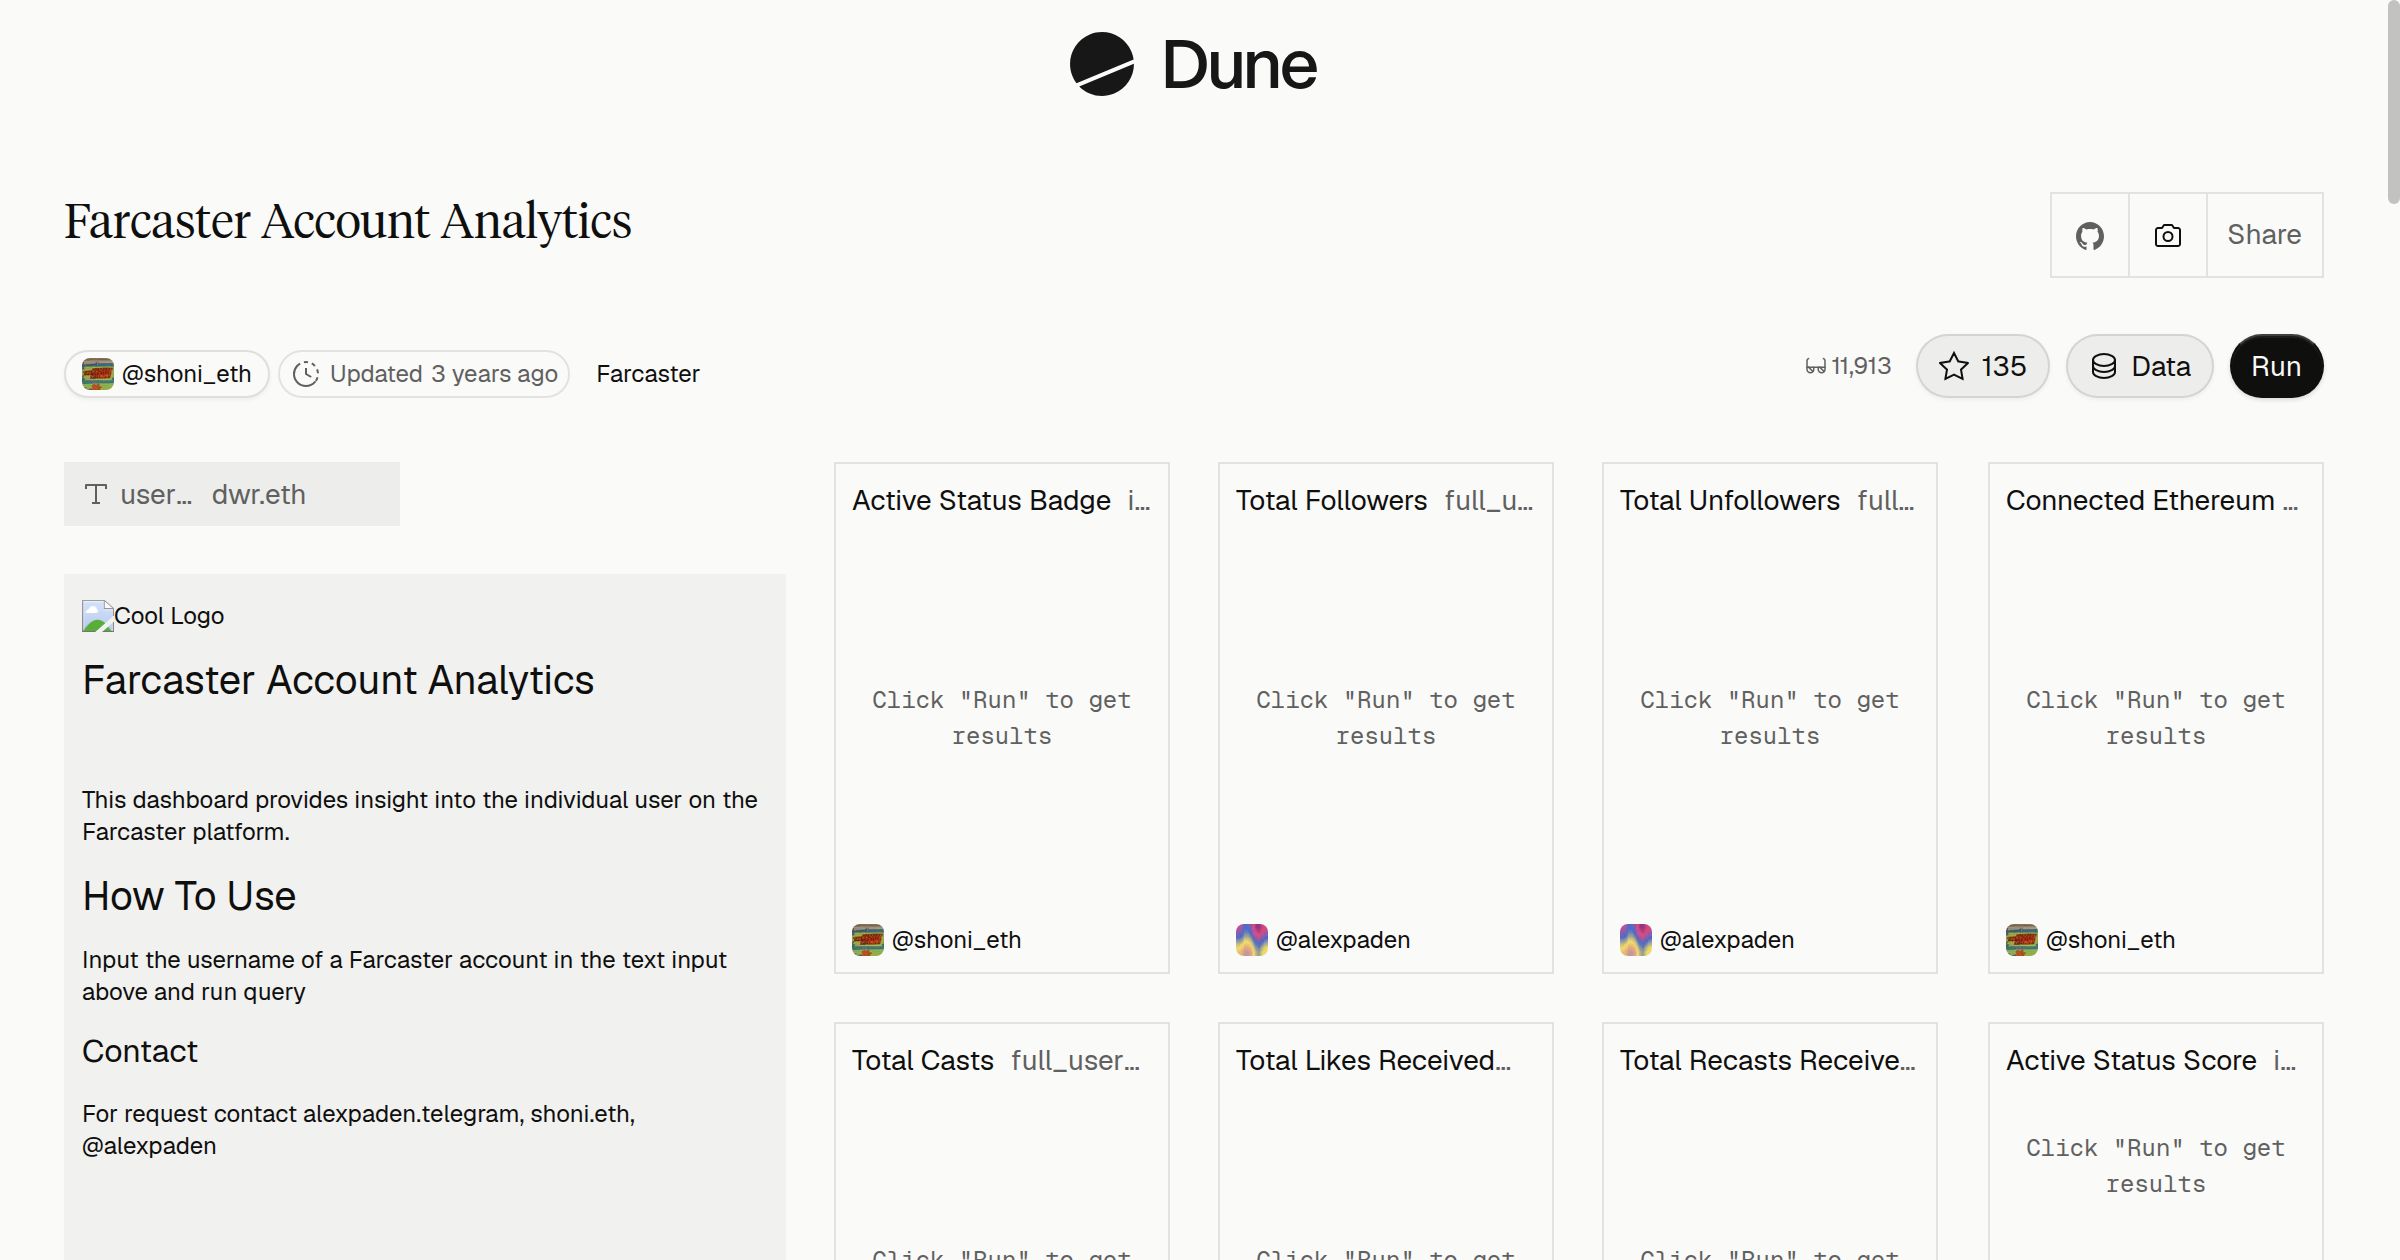Viewport: 2400px width, 1260px height.
Task: Click the 11,913 views counter
Action: click(1848, 366)
